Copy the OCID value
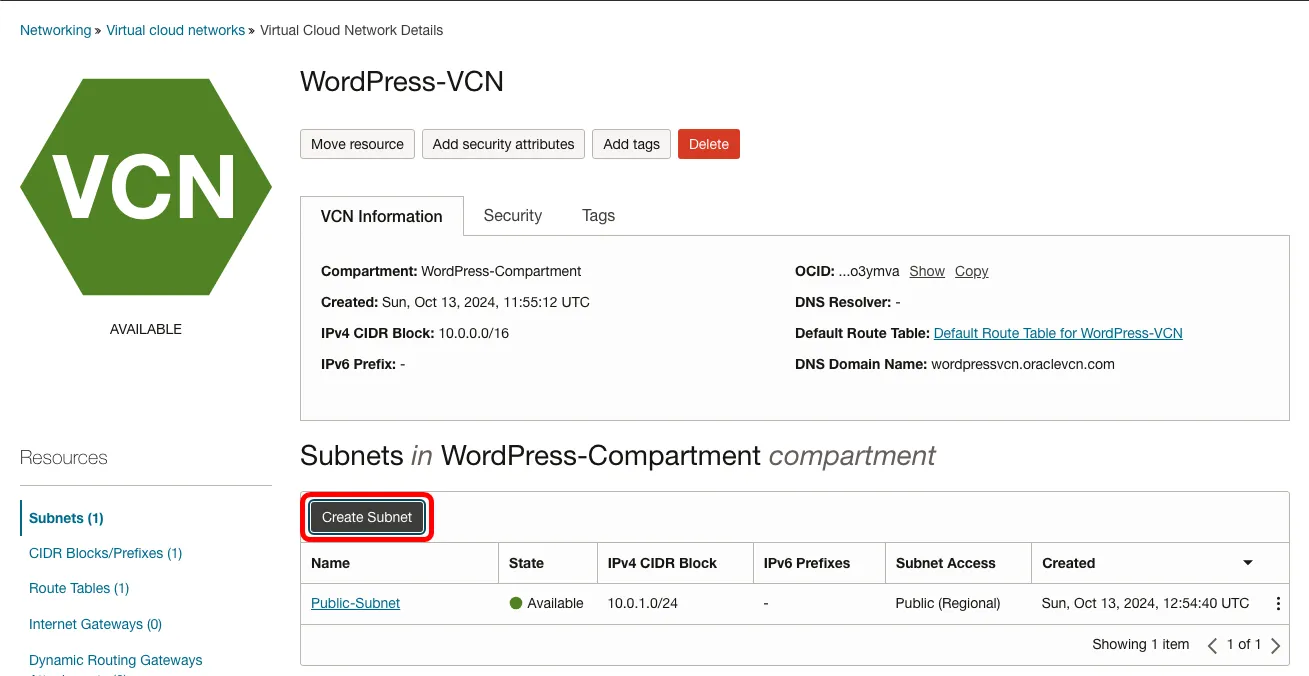 (x=971, y=271)
